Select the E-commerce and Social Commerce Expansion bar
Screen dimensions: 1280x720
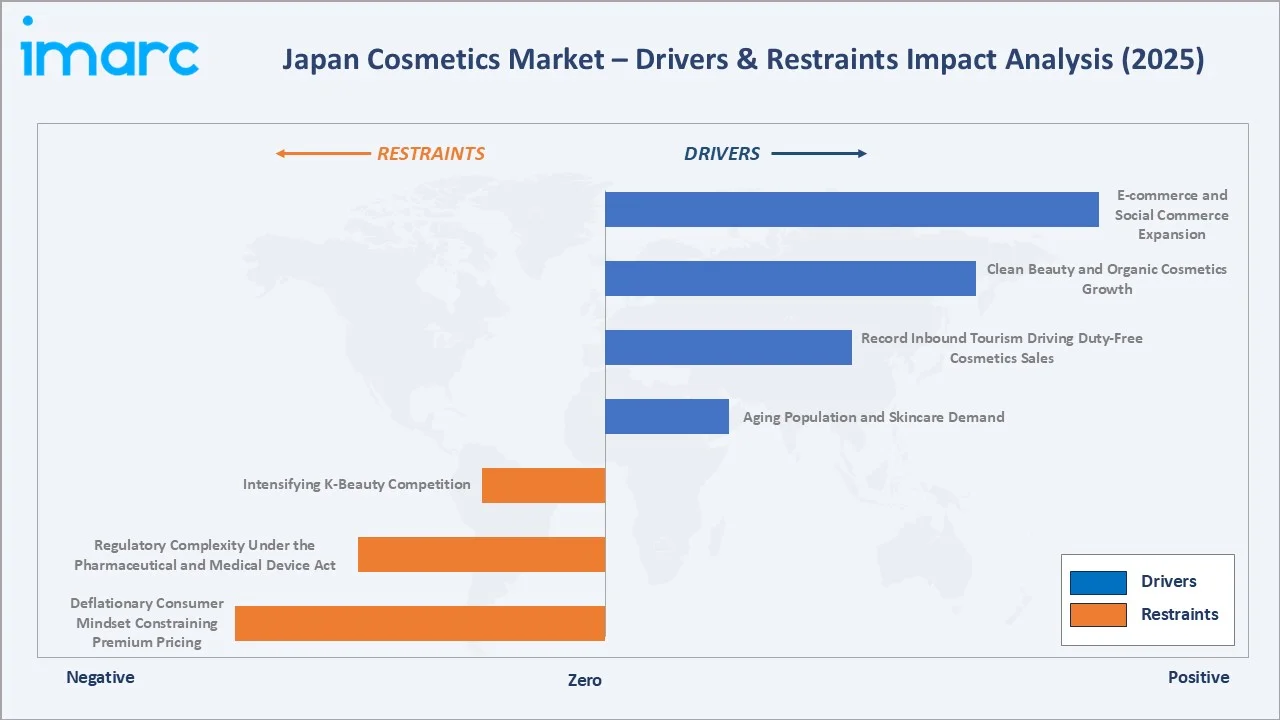(852, 209)
